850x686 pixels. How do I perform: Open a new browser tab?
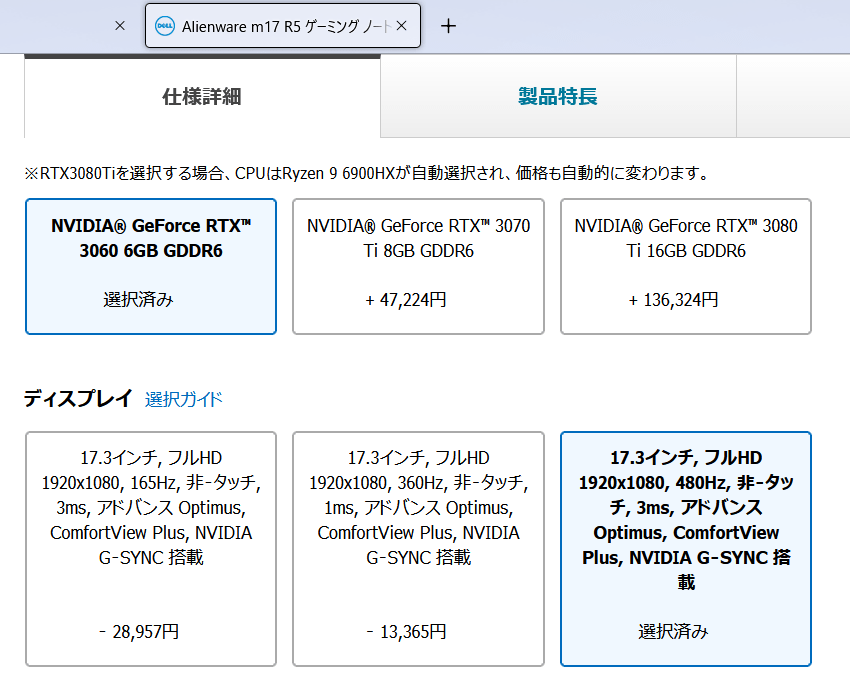pos(448,25)
